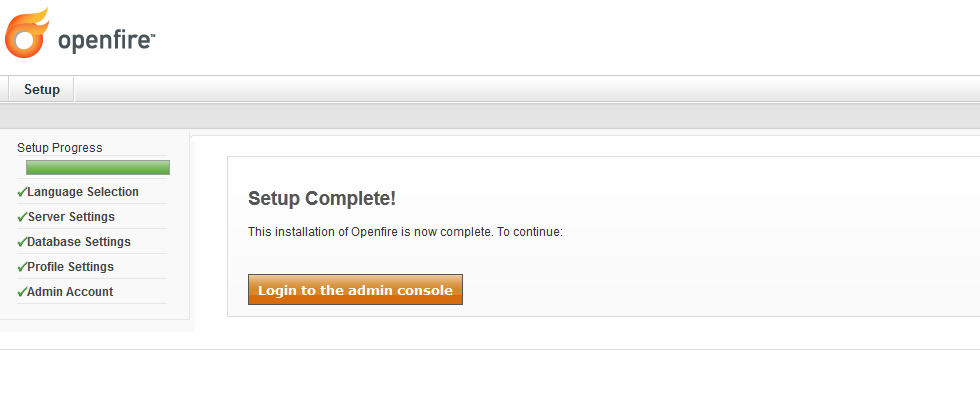Select the Admin Account step
980x401 pixels.
tap(70, 292)
